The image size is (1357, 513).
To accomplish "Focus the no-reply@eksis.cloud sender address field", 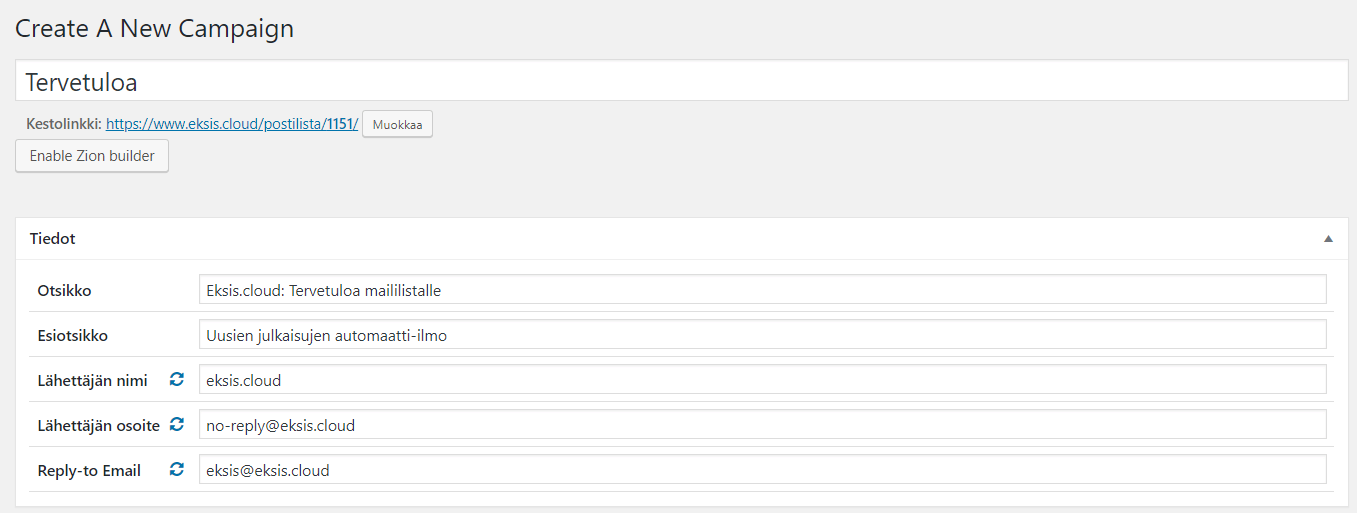I will click(763, 425).
